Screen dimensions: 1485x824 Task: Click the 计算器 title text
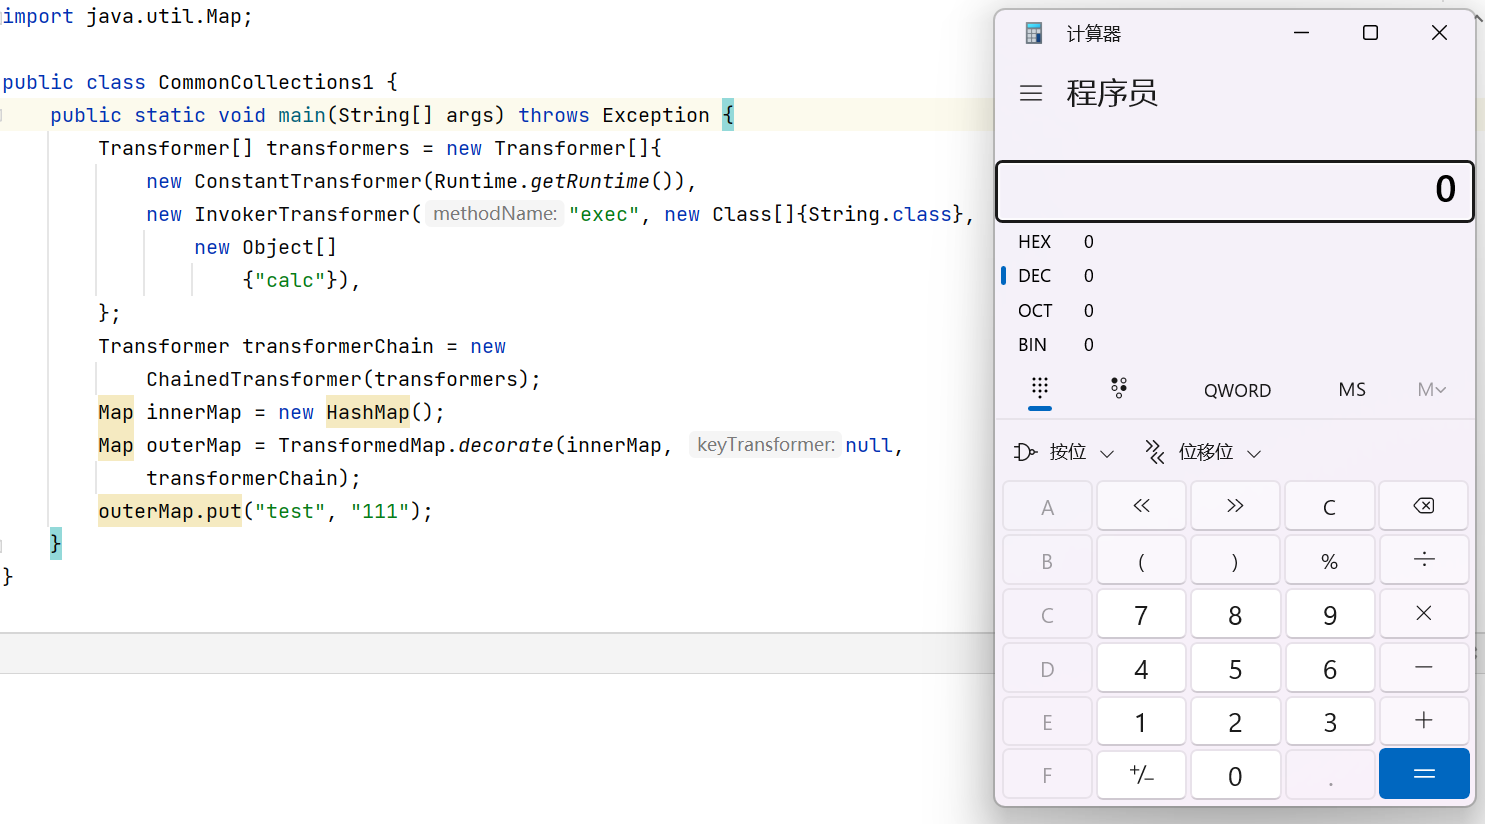click(x=1094, y=34)
